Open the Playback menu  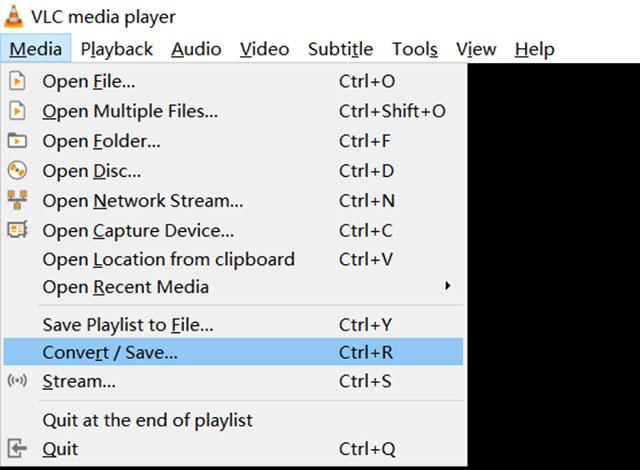point(117,49)
